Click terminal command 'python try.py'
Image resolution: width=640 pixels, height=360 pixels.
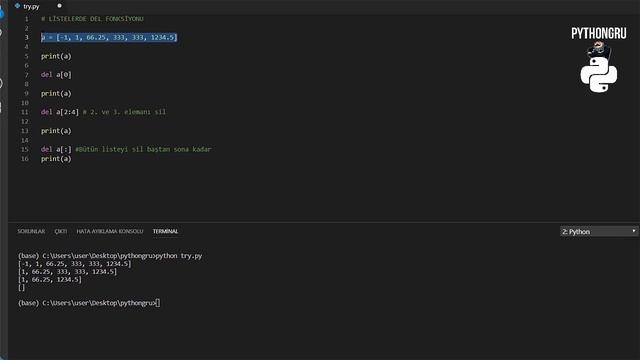pos(179,256)
